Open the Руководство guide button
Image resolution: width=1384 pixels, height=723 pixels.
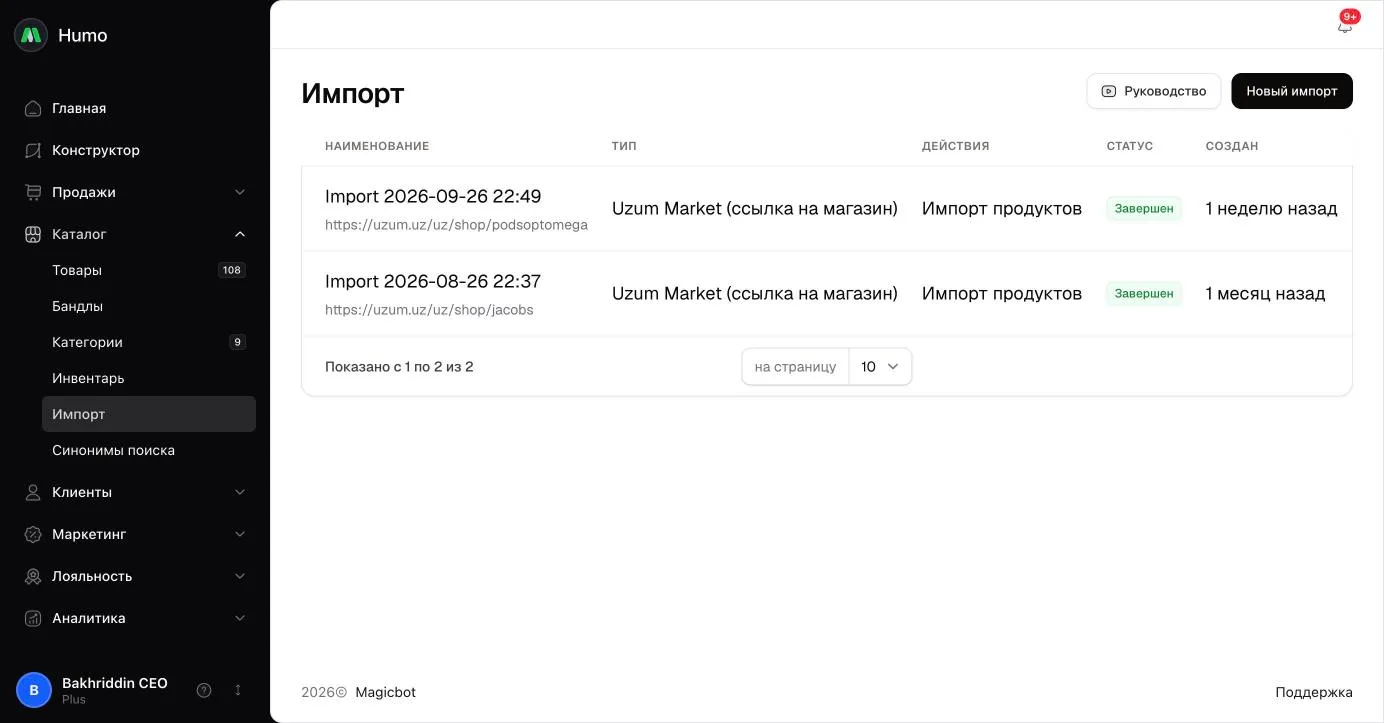[1153, 91]
